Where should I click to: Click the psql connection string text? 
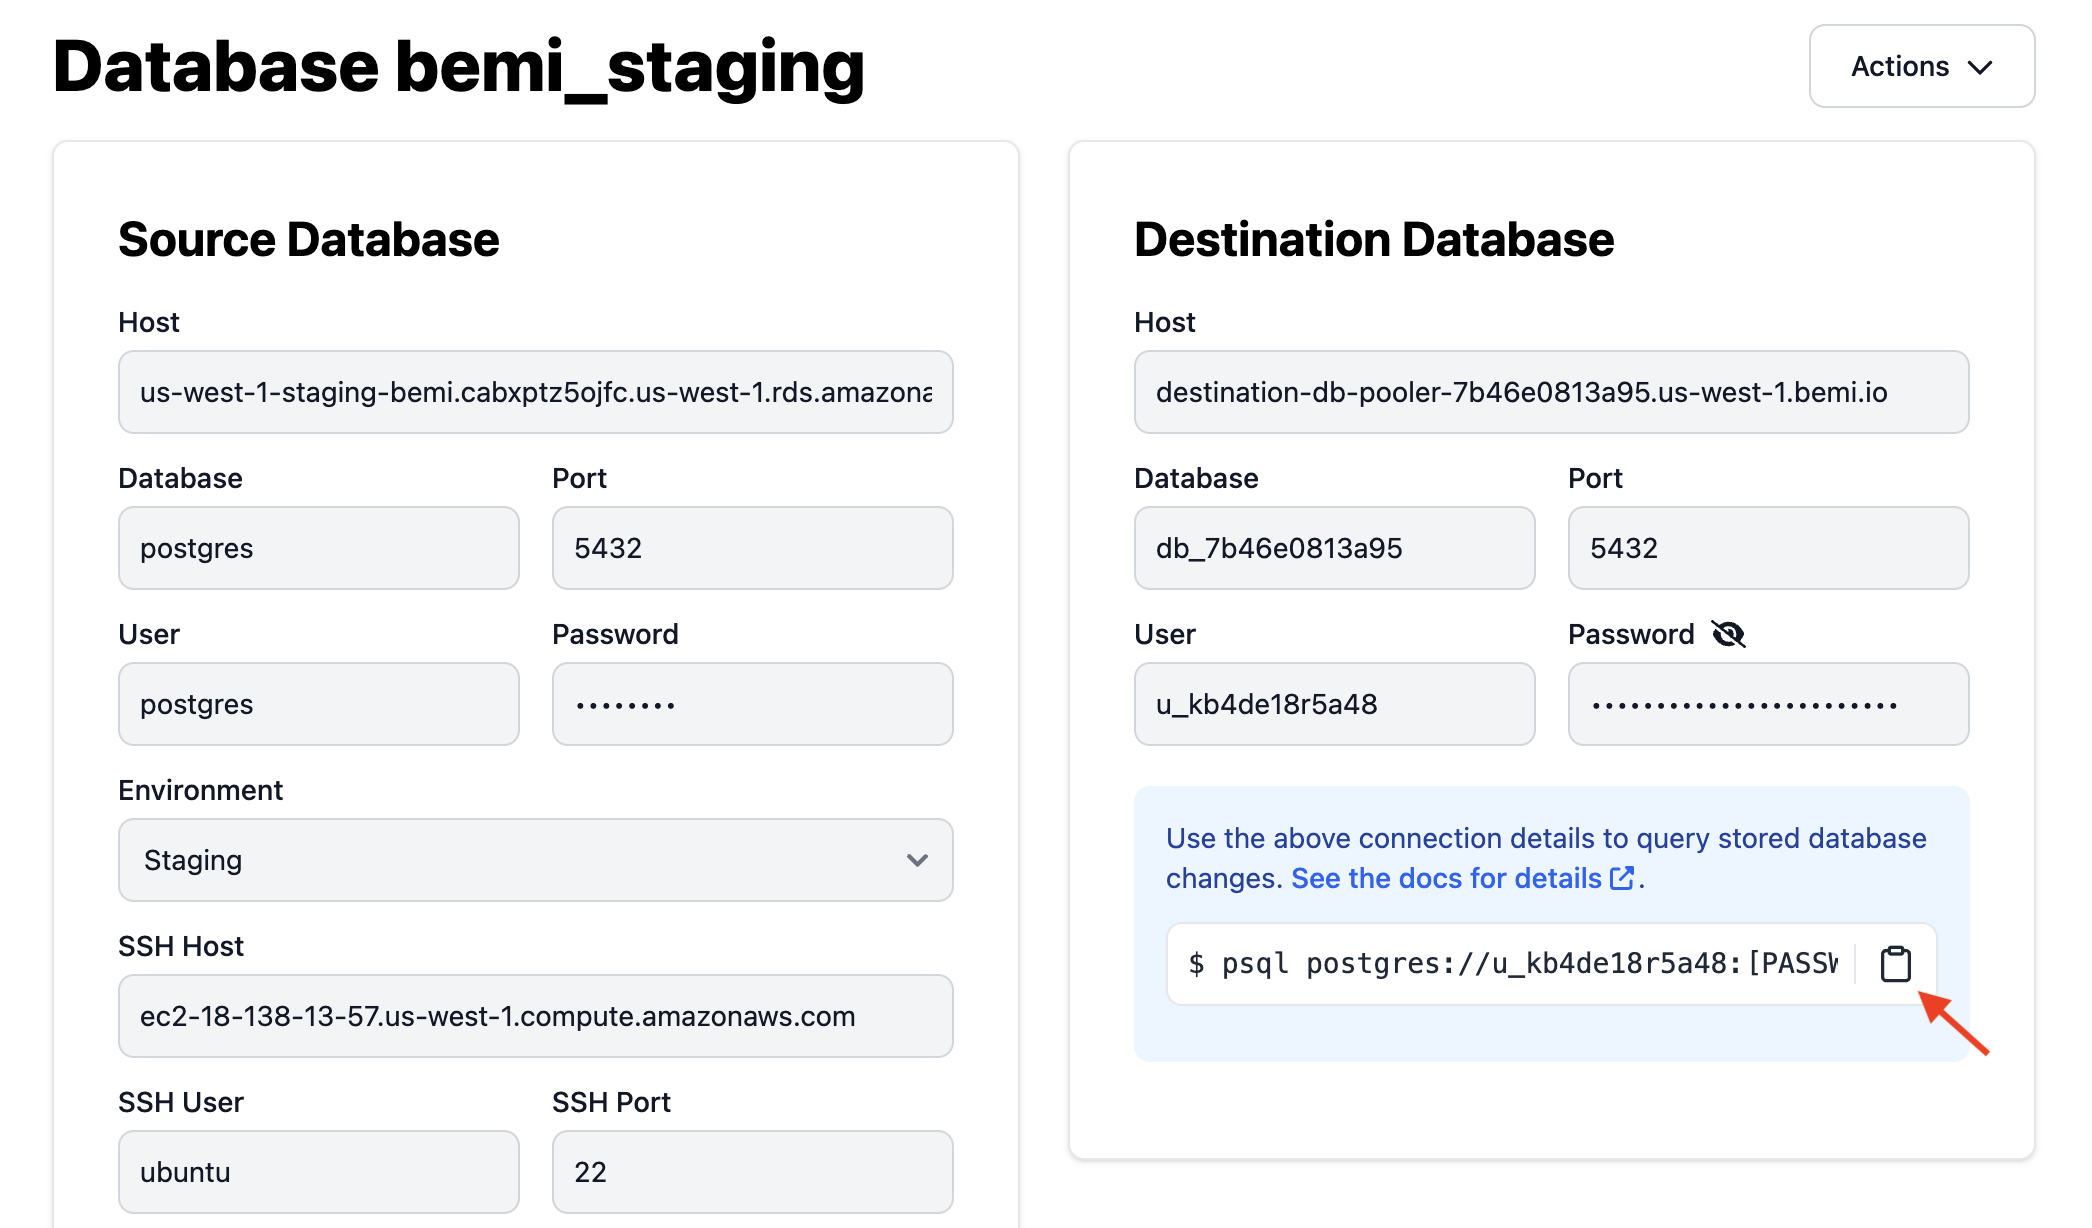pyautogui.click(x=1512, y=964)
